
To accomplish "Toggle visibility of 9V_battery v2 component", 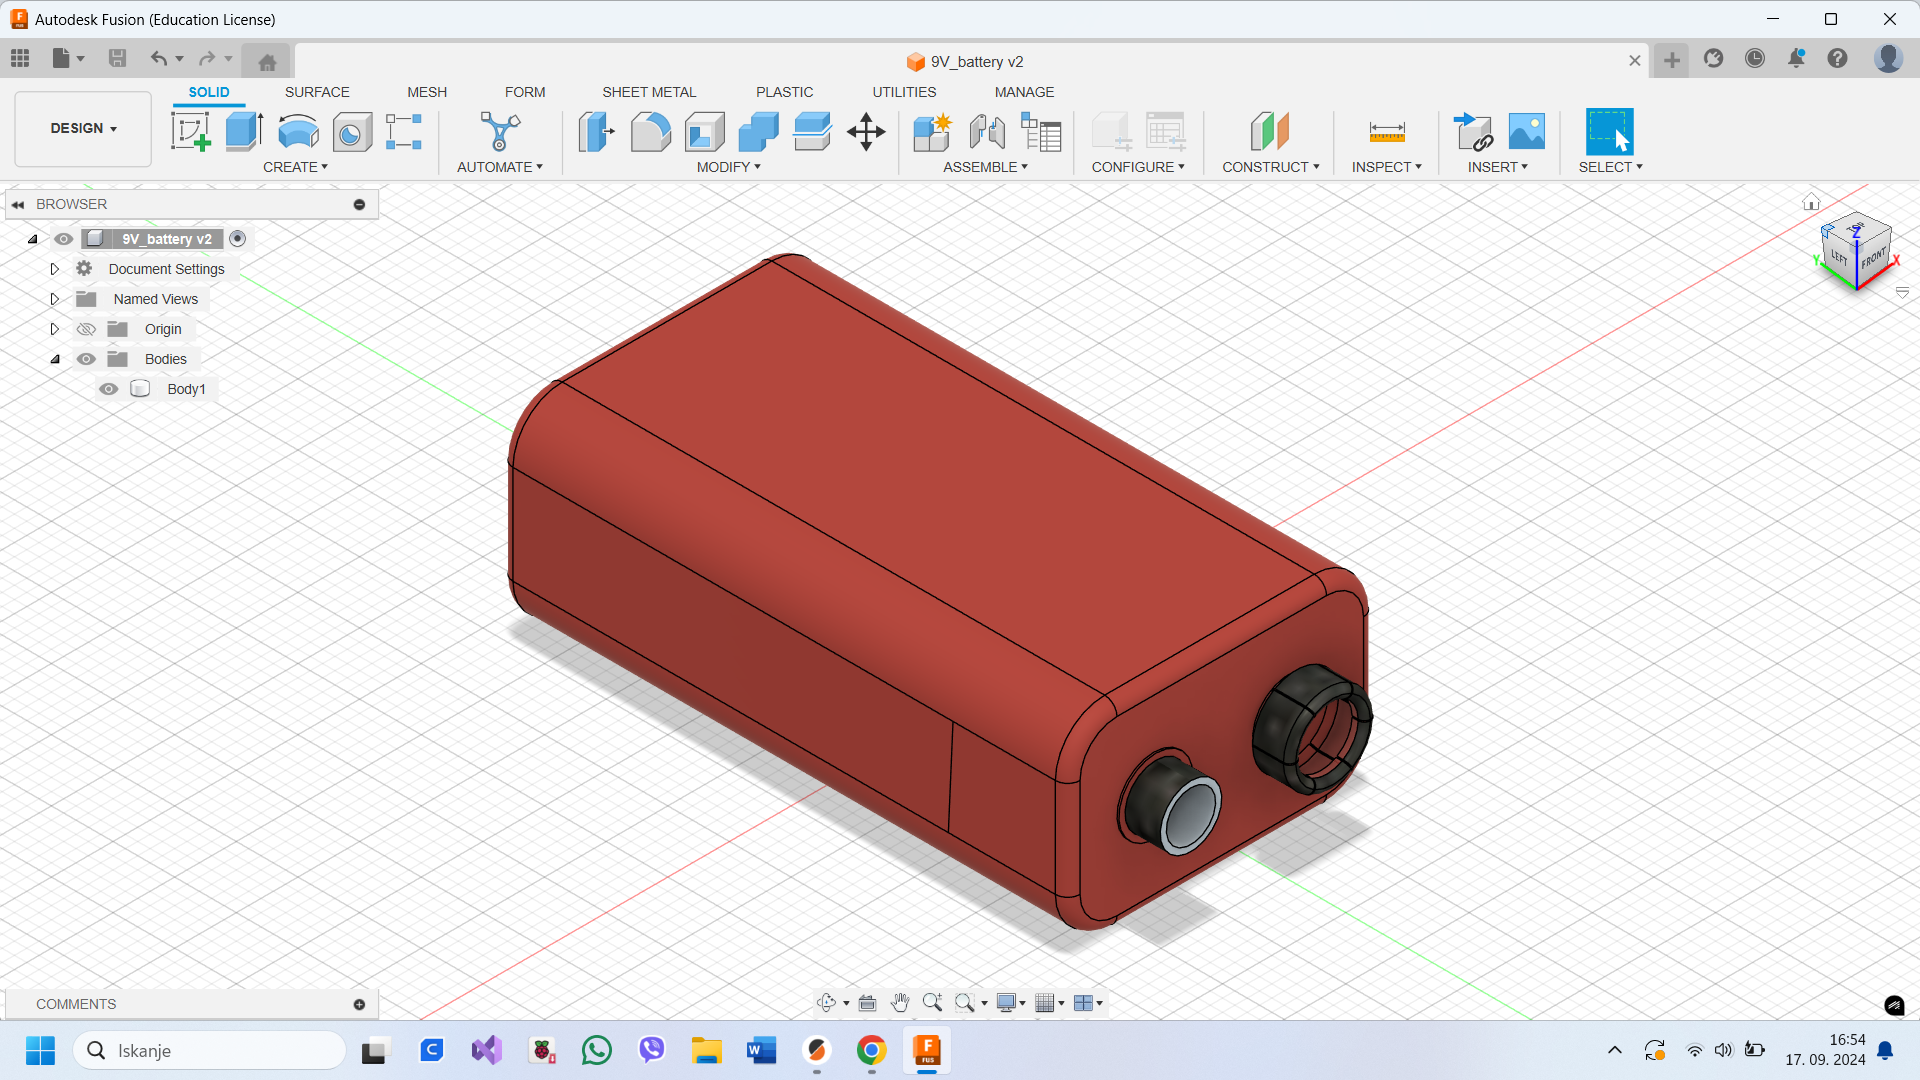I will click(64, 239).
